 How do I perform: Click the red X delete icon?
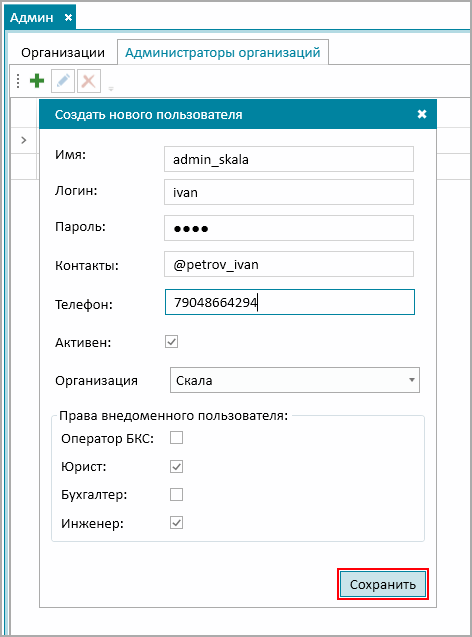pos(89,81)
